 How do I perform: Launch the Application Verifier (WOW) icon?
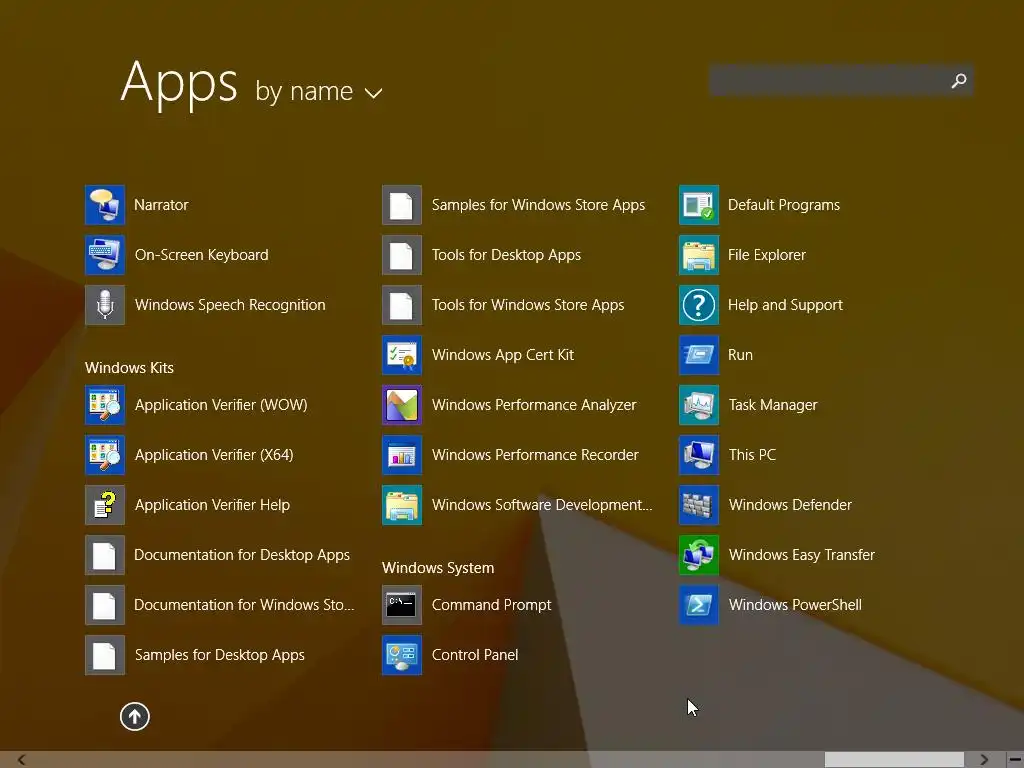point(104,405)
